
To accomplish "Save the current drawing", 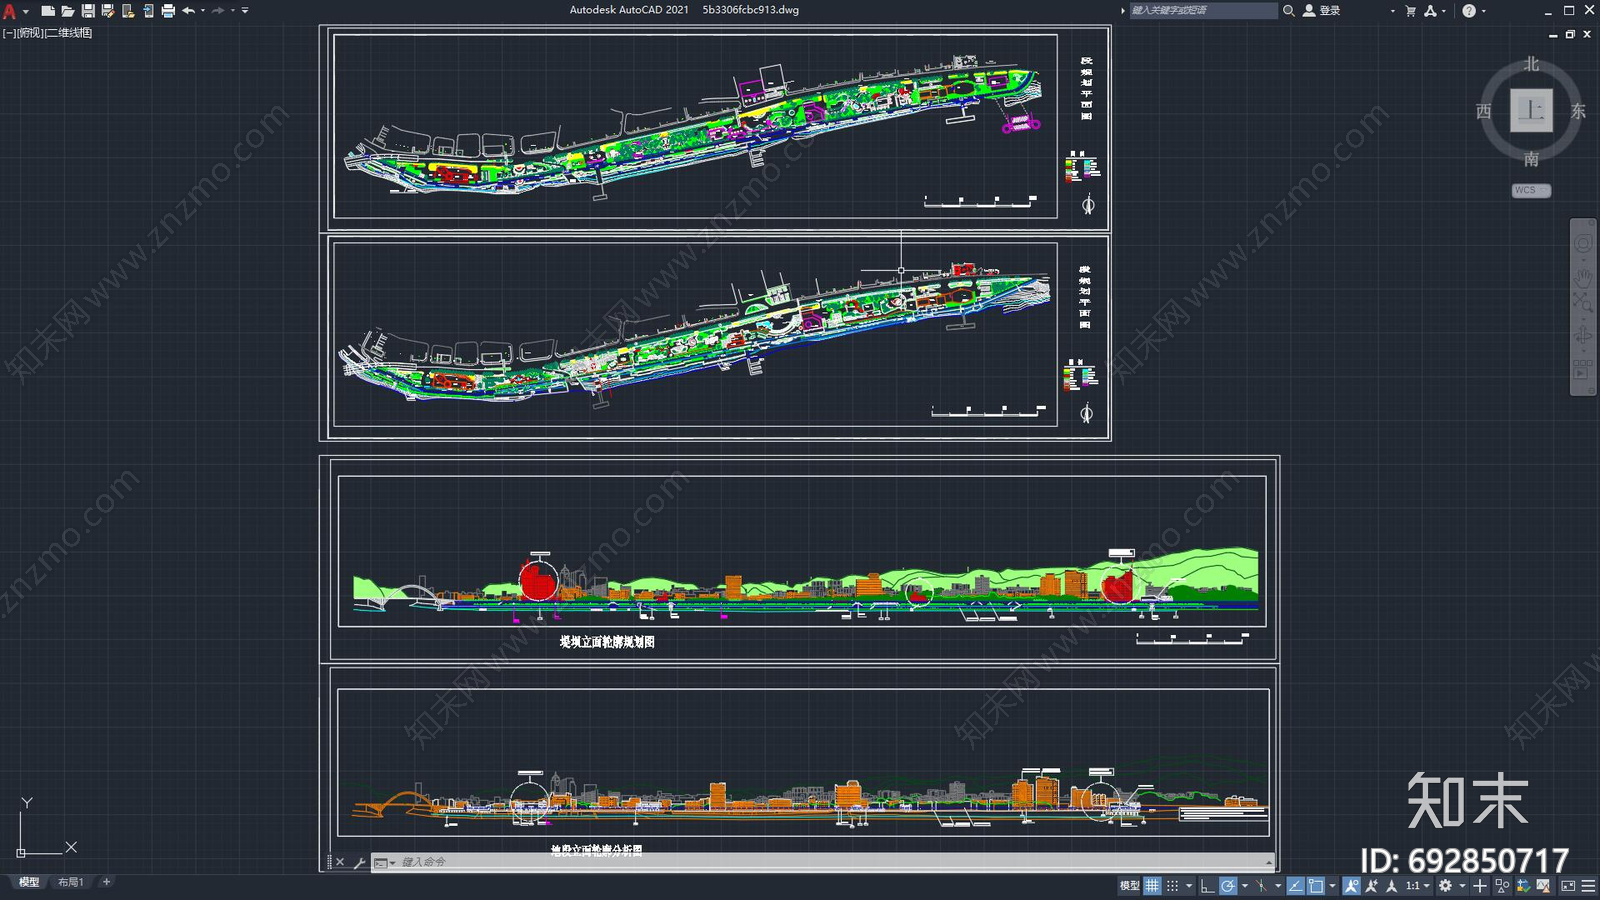I will tap(88, 11).
